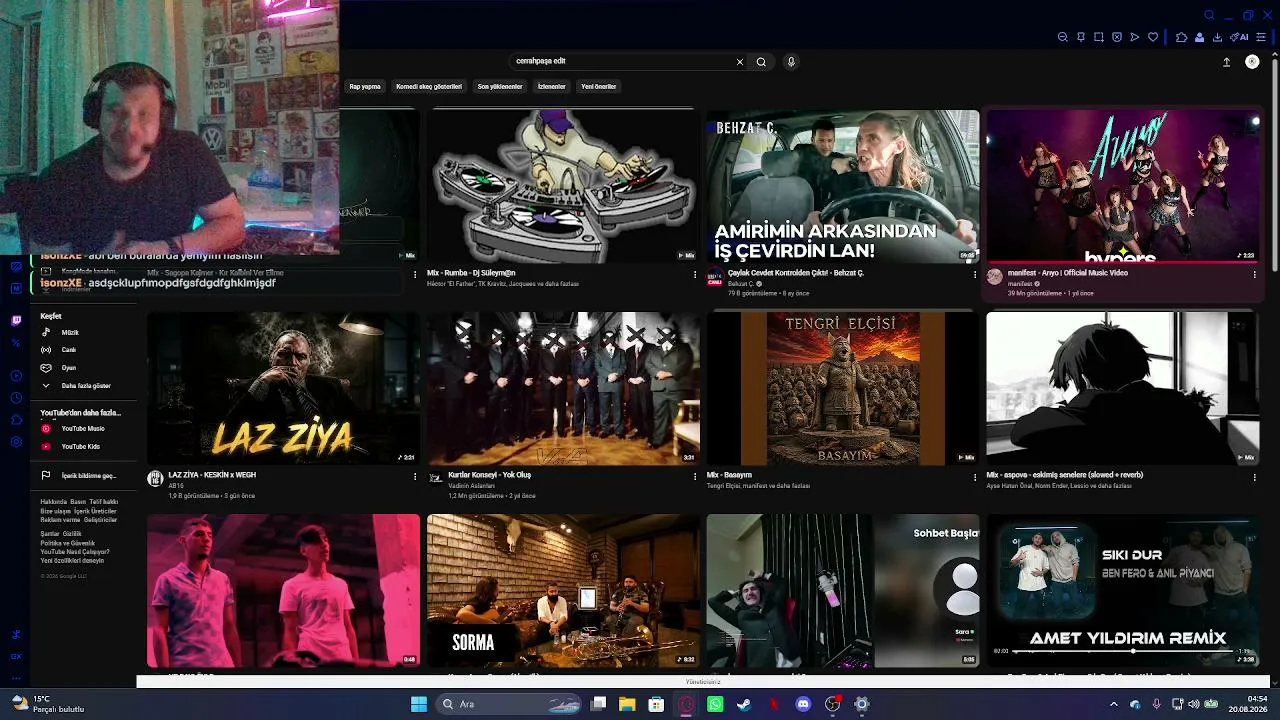Click the YouTube upload arrow icon
Viewport: 1280px width, 720px height.
click(1227, 62)
